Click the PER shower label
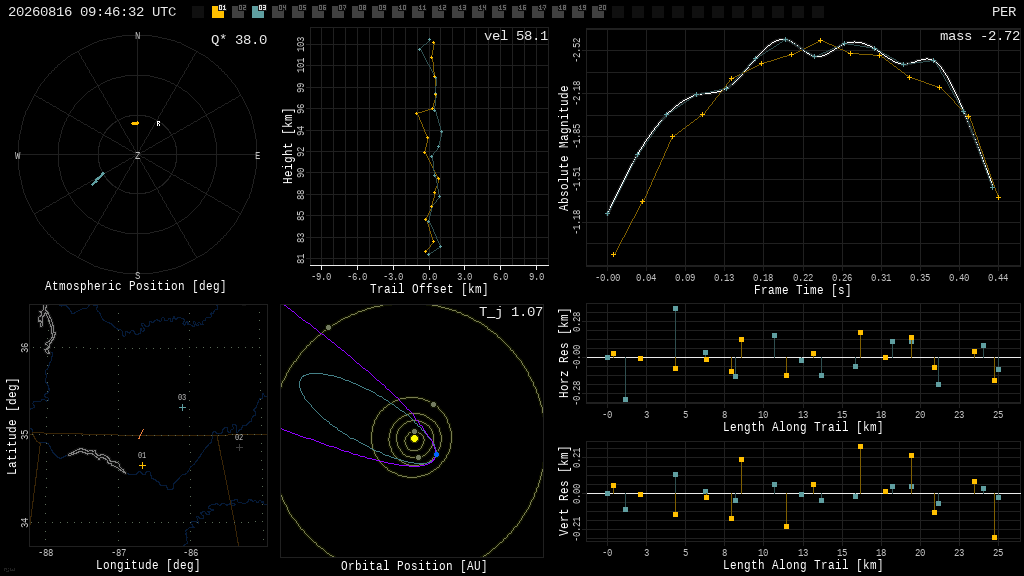 (1004, 12)
